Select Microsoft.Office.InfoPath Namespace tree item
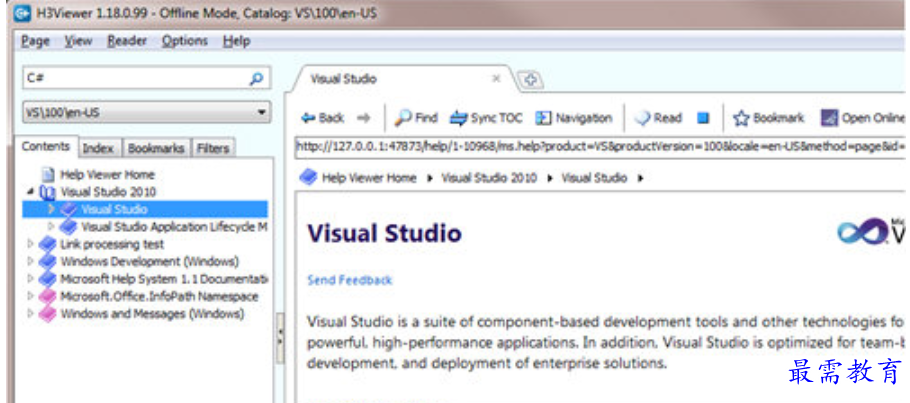The width and height of the screenshot is (910, 403). [159, 296]
